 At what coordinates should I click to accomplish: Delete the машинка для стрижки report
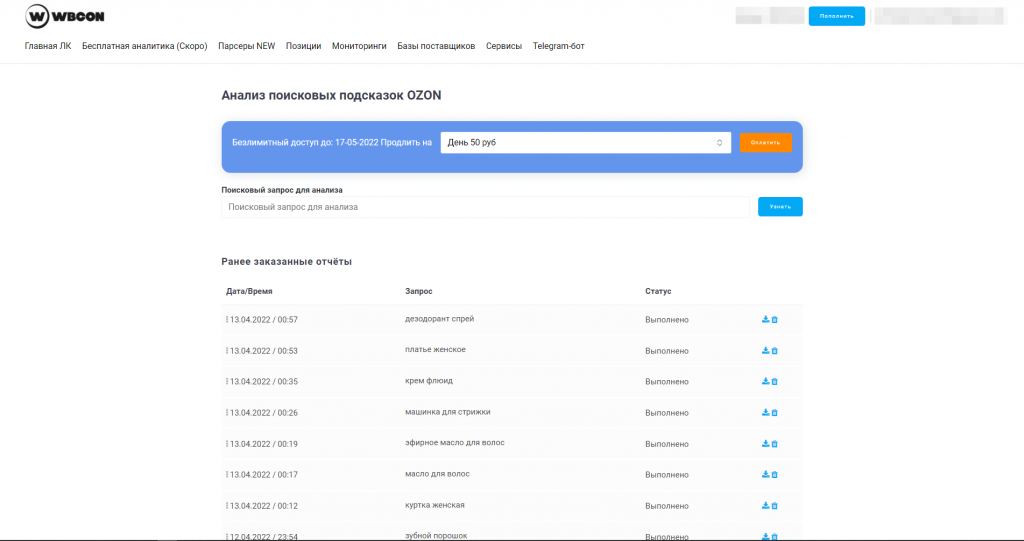[x=775, y=413]
